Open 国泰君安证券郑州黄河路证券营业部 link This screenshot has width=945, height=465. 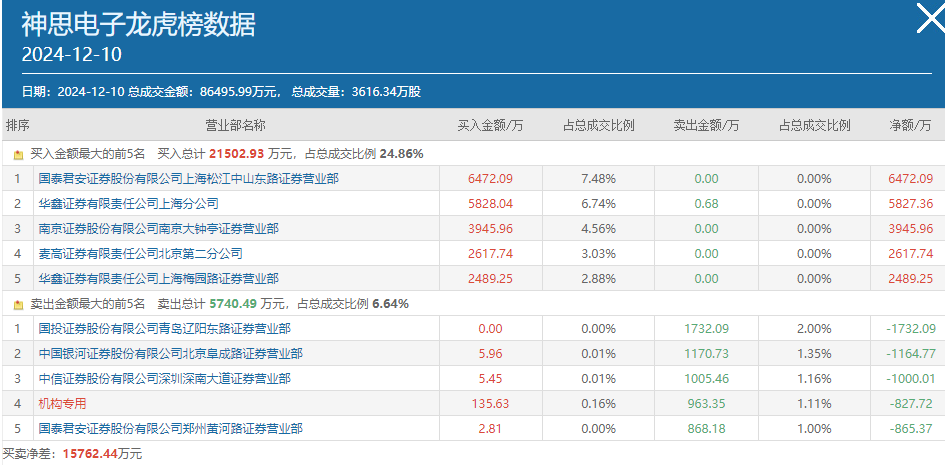point(171,429)
